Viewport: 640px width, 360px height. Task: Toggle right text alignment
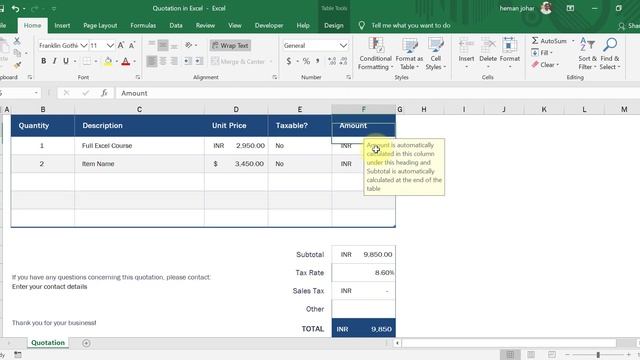pos(174,61)
